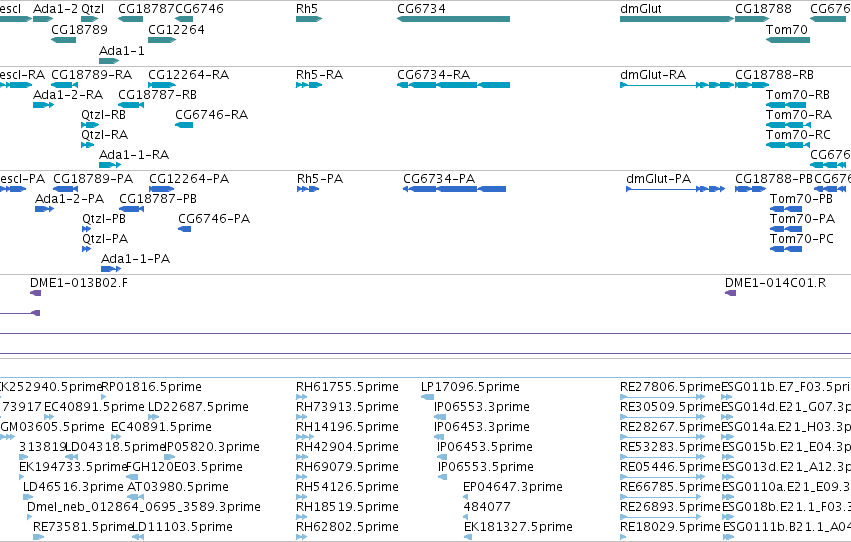Click EST AT03980.5prime
The image size is (851, 542).
tap(135, 497)
